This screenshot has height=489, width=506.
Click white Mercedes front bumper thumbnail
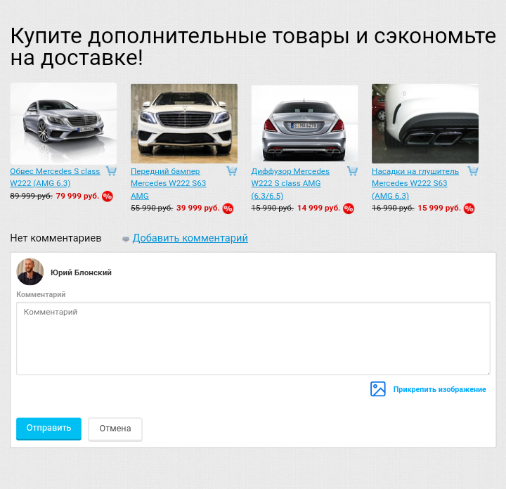click(x=184, y=123)
